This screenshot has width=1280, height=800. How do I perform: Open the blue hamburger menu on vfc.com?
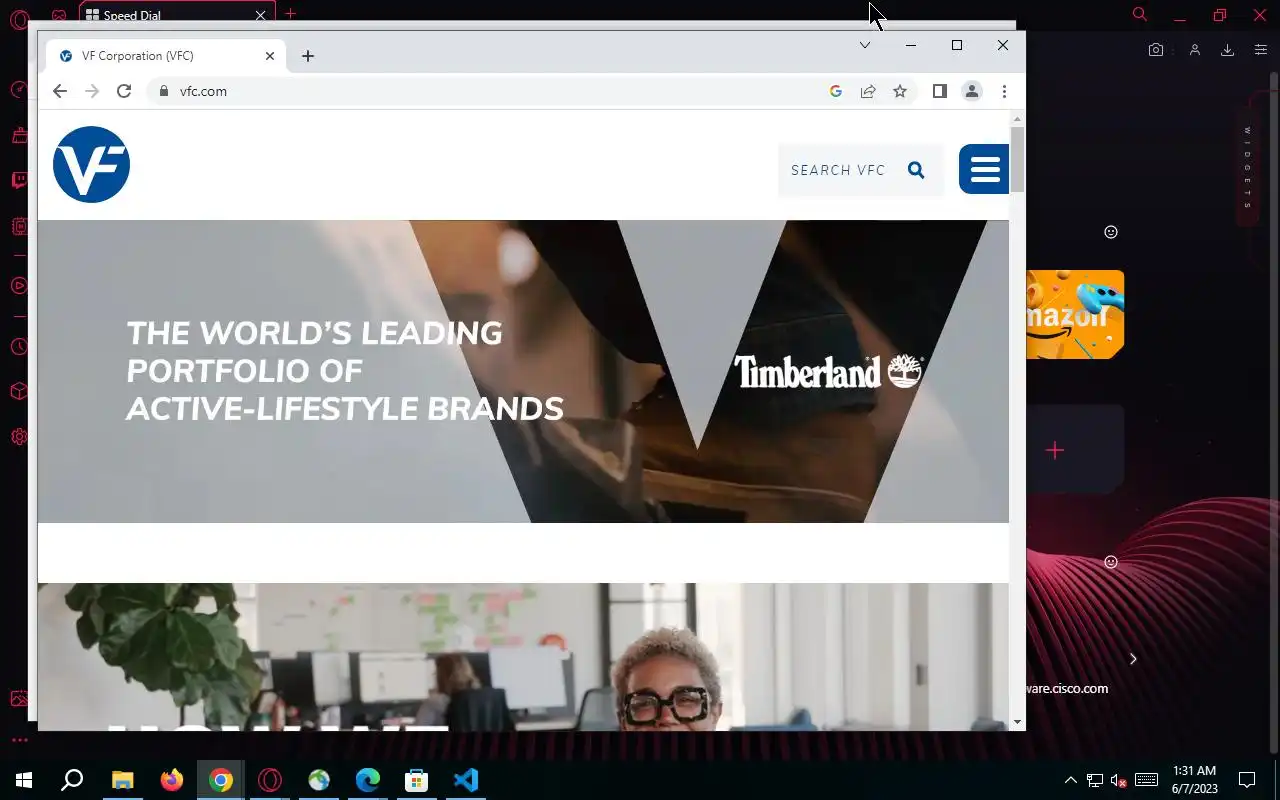(x=984, y=169)
